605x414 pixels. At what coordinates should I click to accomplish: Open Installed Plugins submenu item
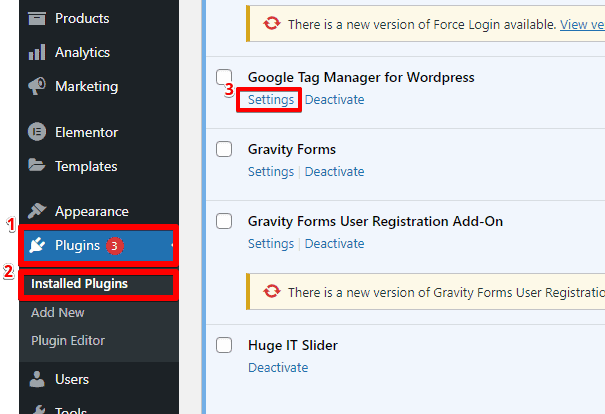[79, 284]
